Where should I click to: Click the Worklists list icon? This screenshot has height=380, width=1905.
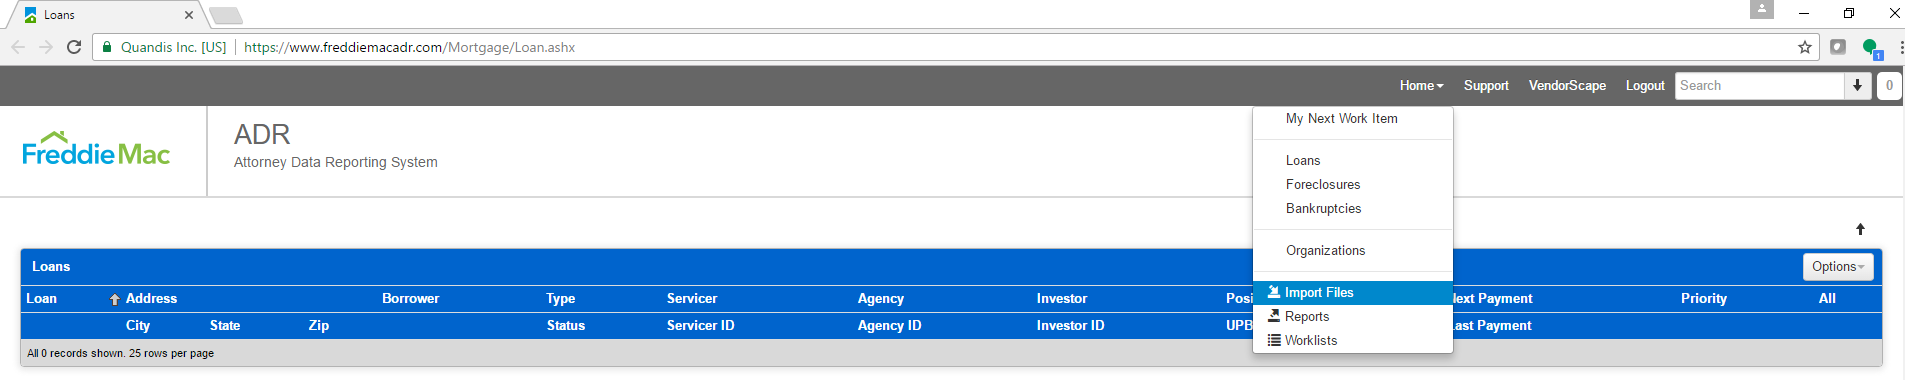click(x=1274, y=340)
